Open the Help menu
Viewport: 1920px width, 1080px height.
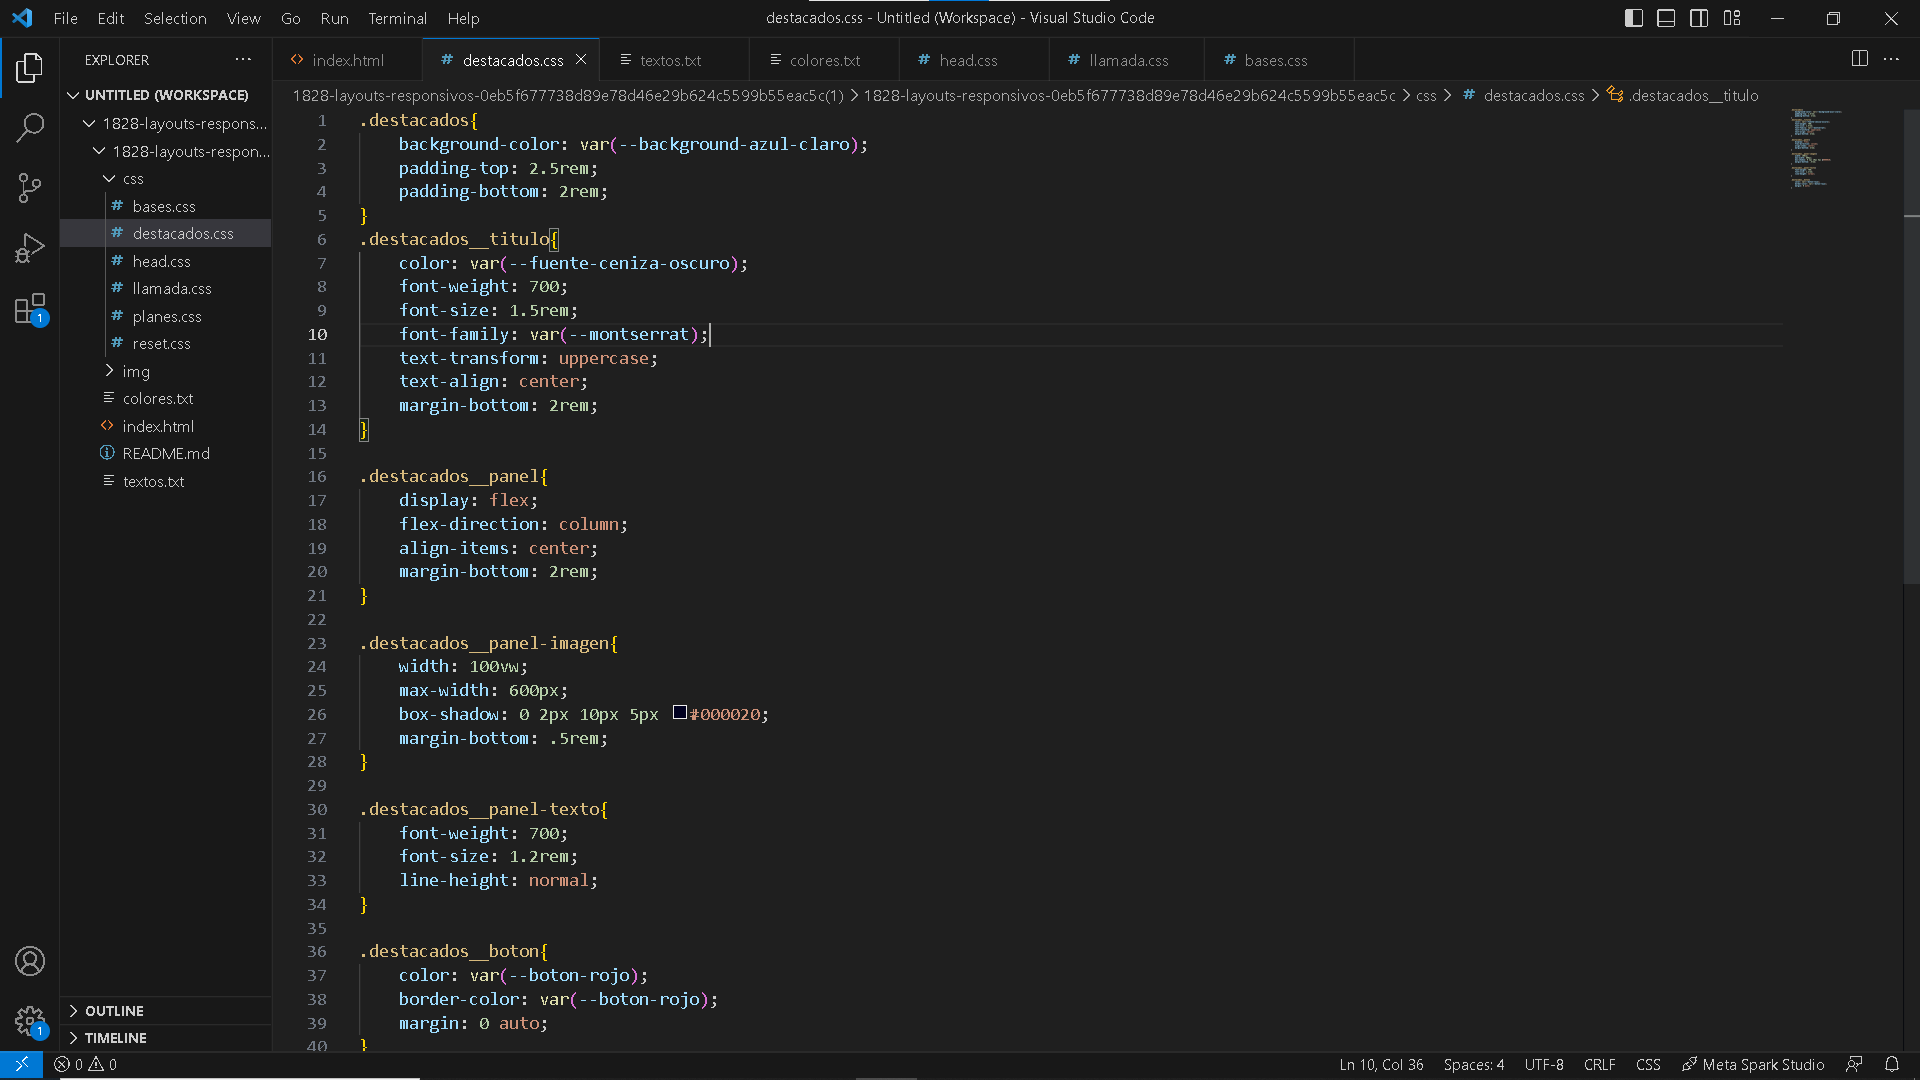(x=463, y=18)
